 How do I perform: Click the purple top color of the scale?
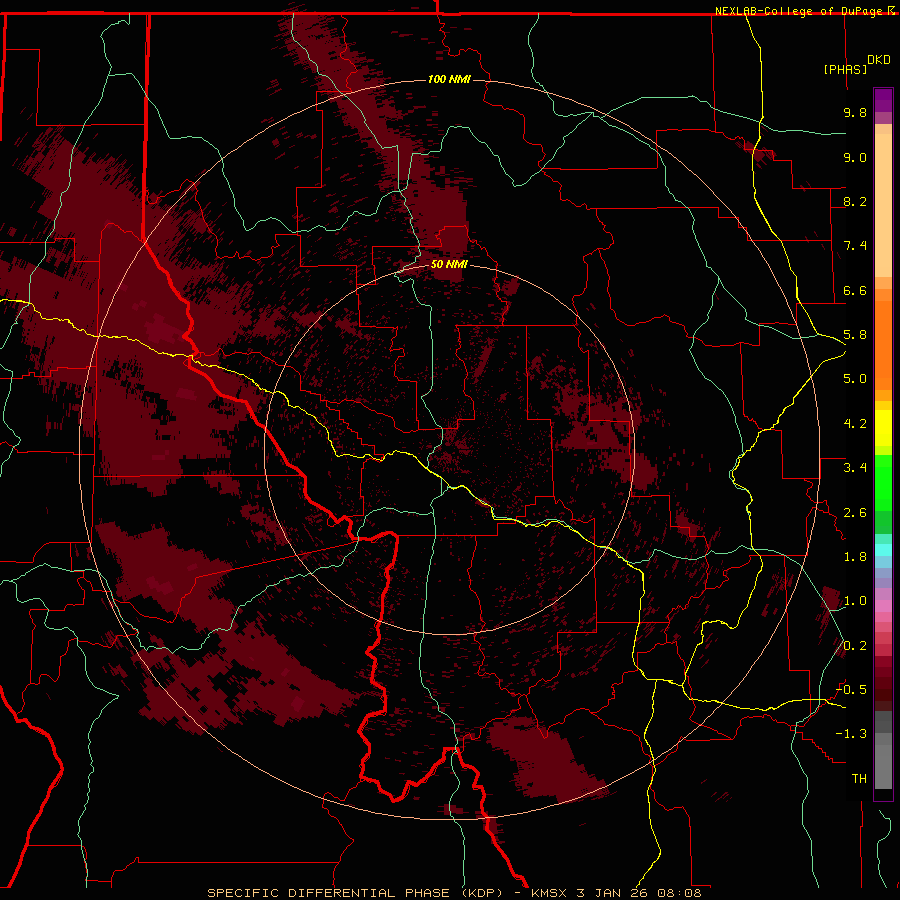[x=883, y=100]
